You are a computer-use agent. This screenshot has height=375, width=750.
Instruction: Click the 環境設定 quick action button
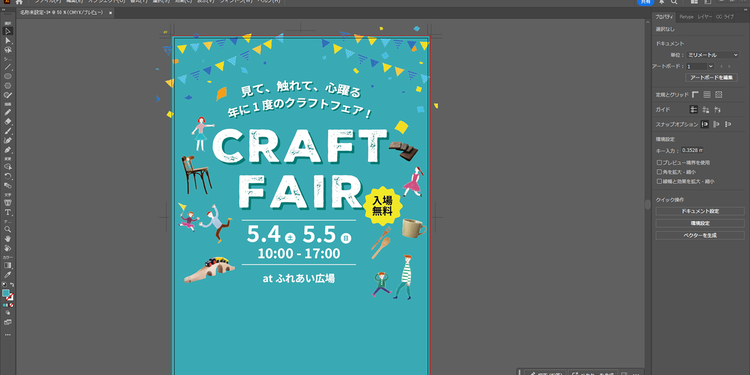pyautogui.click(x=700, y=223)
